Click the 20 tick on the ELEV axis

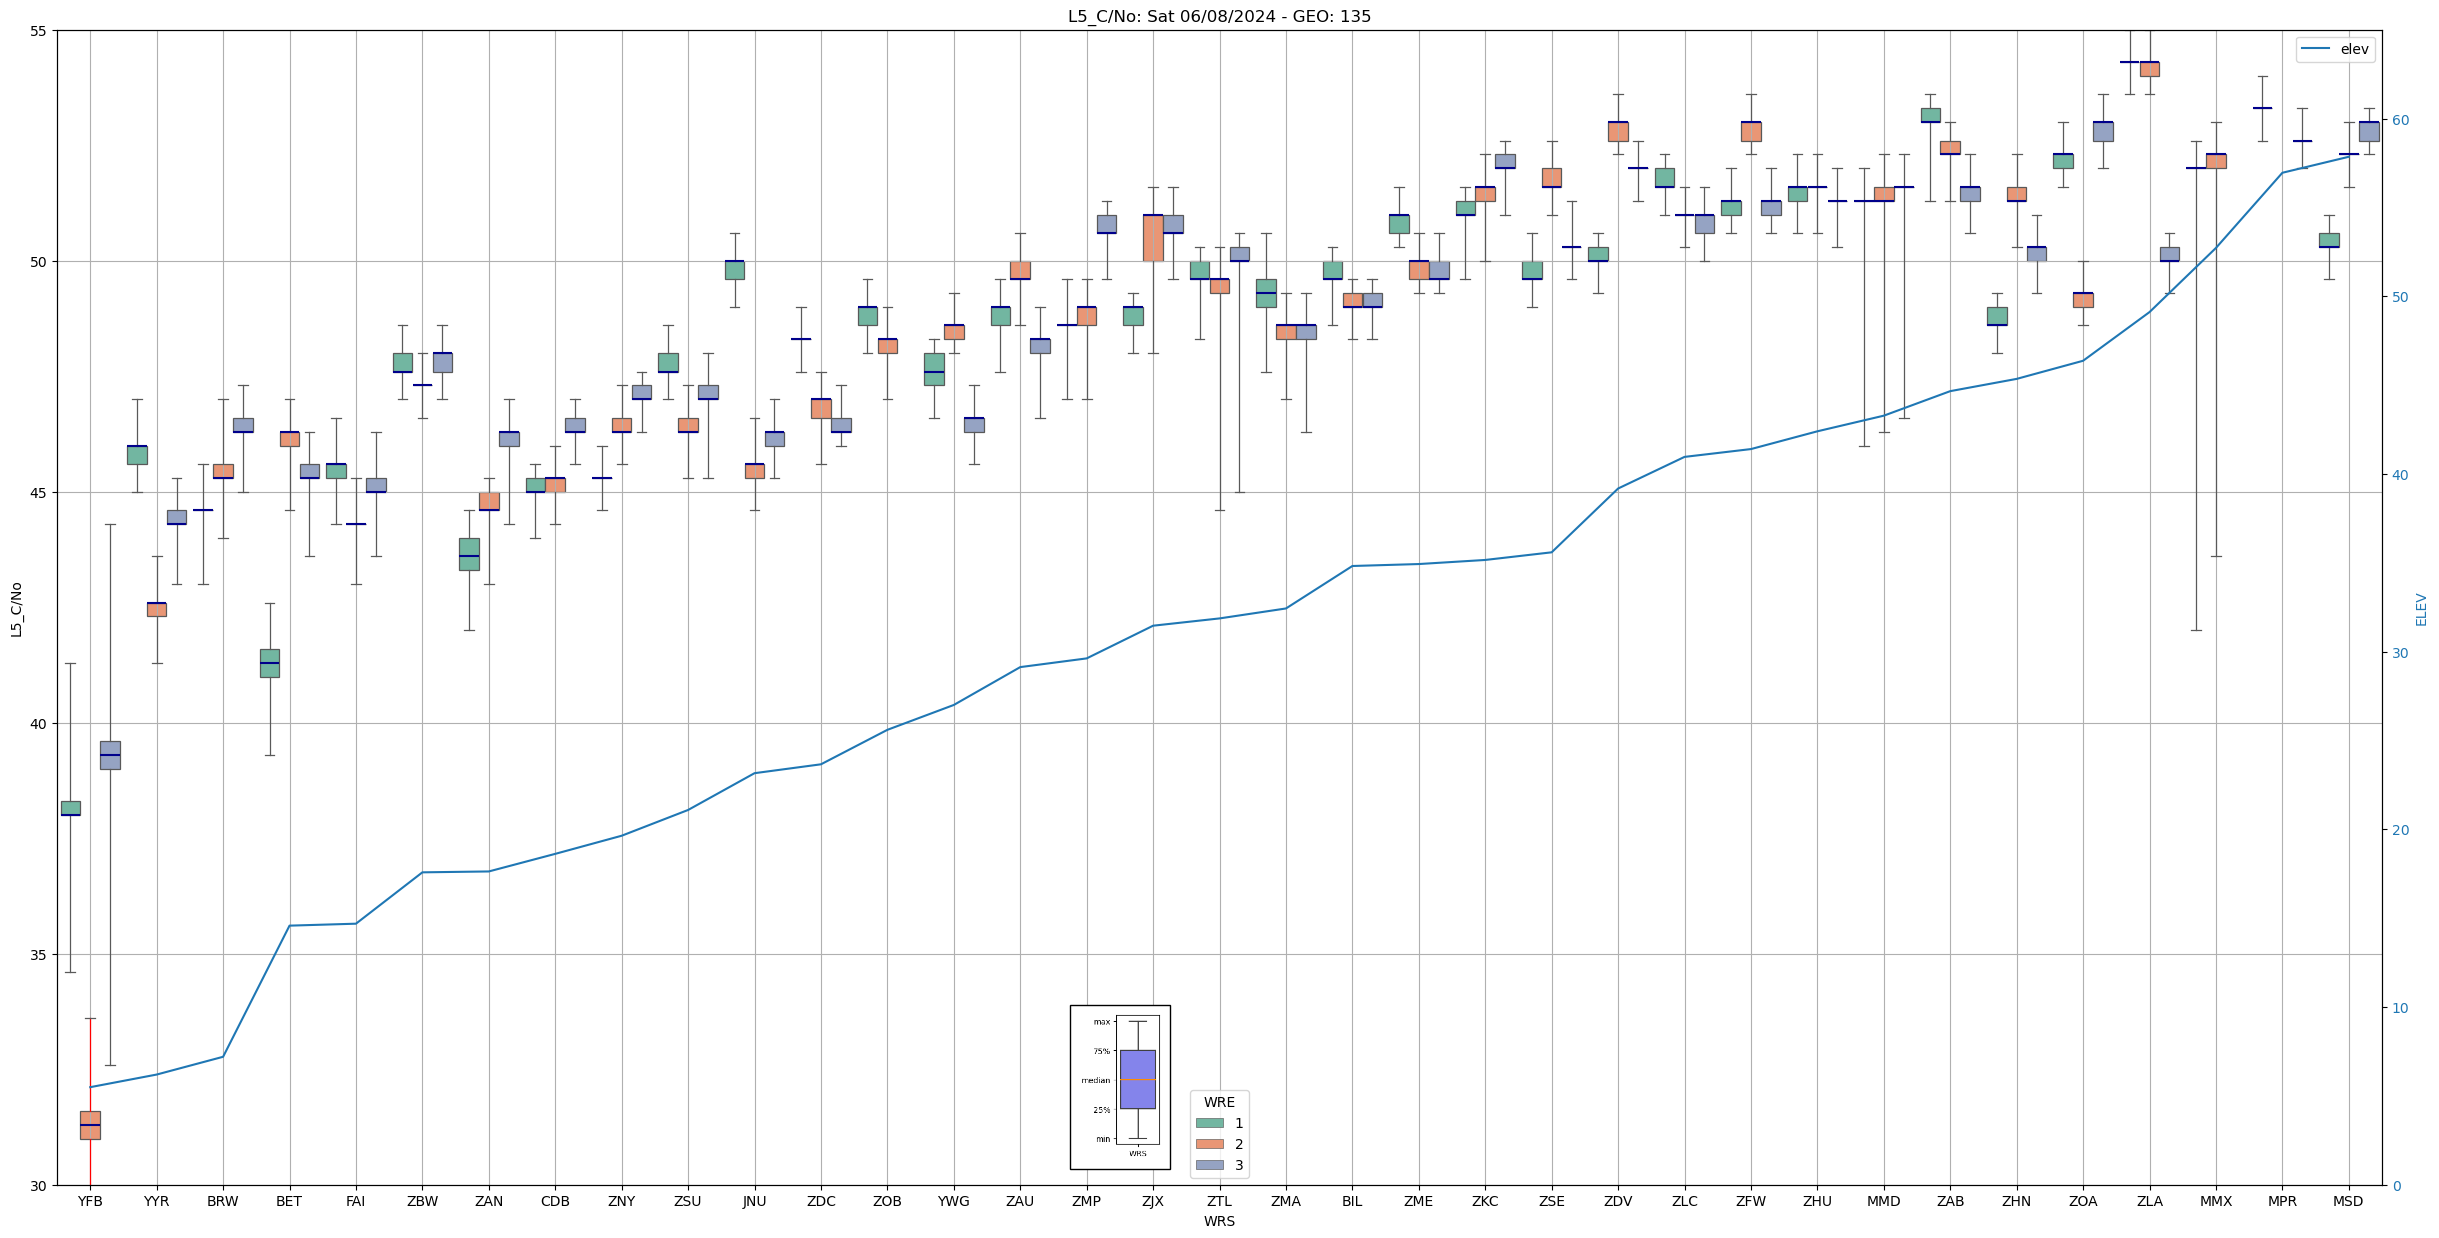2399,830
